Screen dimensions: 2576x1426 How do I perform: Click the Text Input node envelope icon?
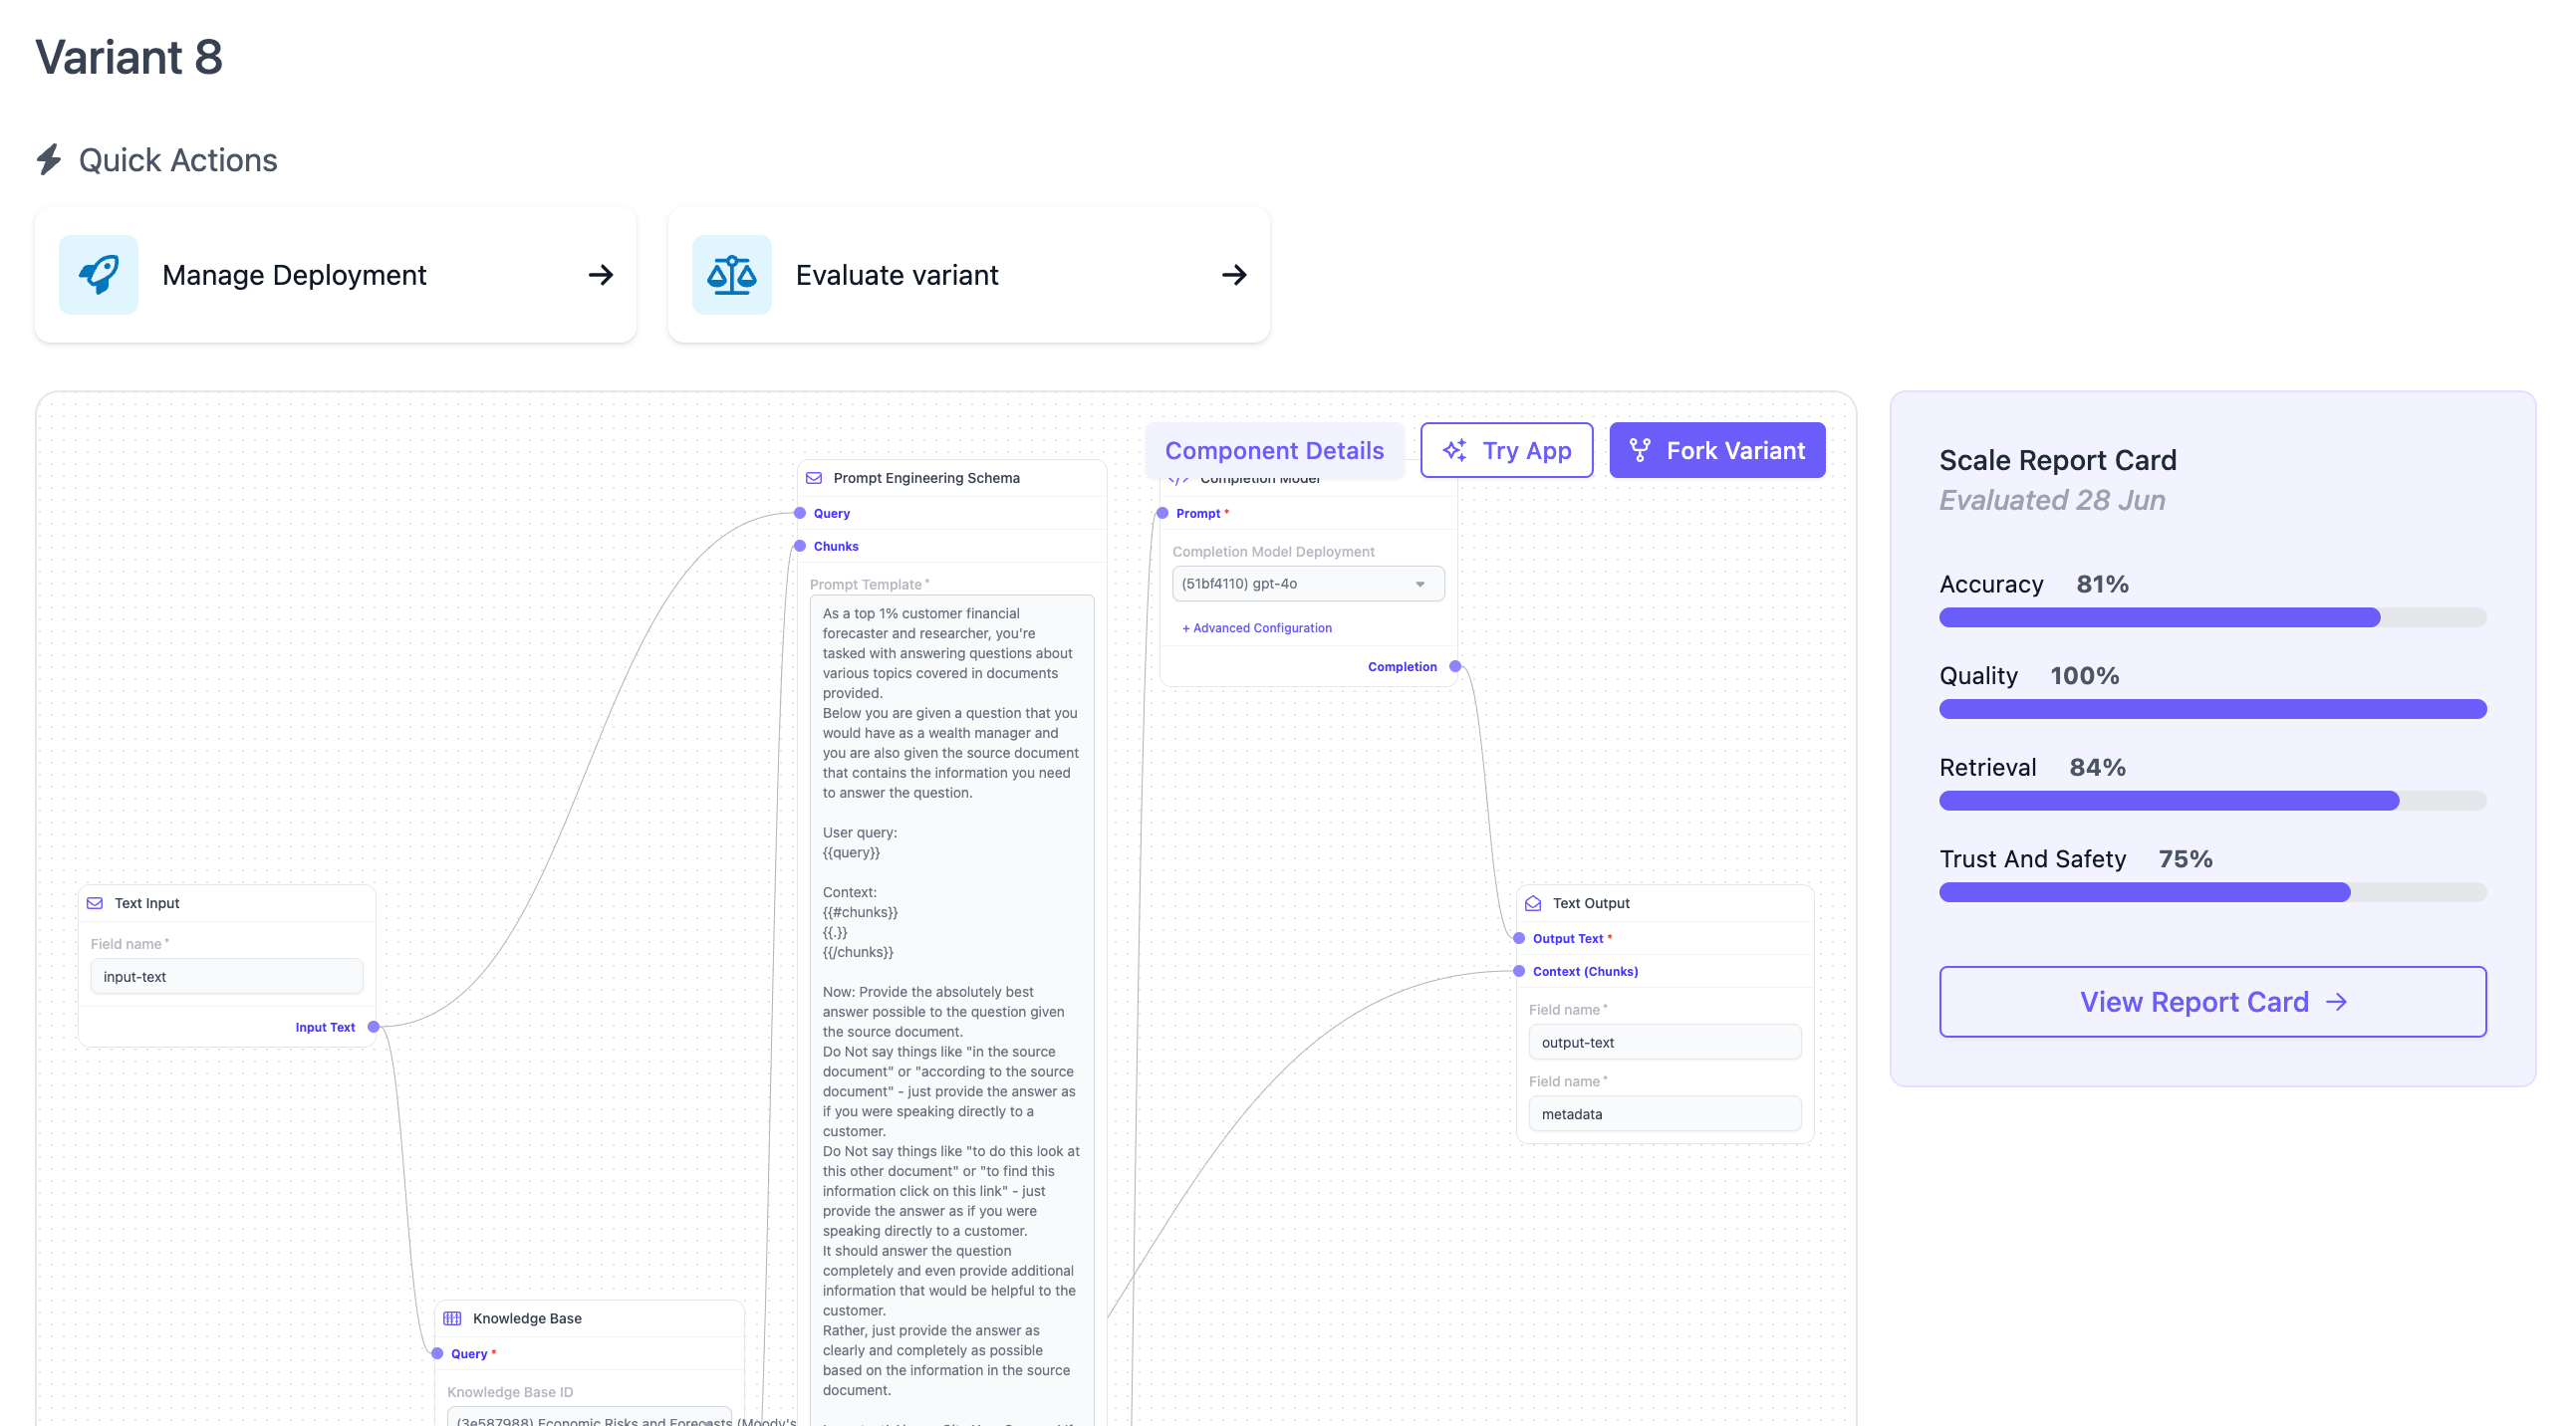[x=95, y=903]
